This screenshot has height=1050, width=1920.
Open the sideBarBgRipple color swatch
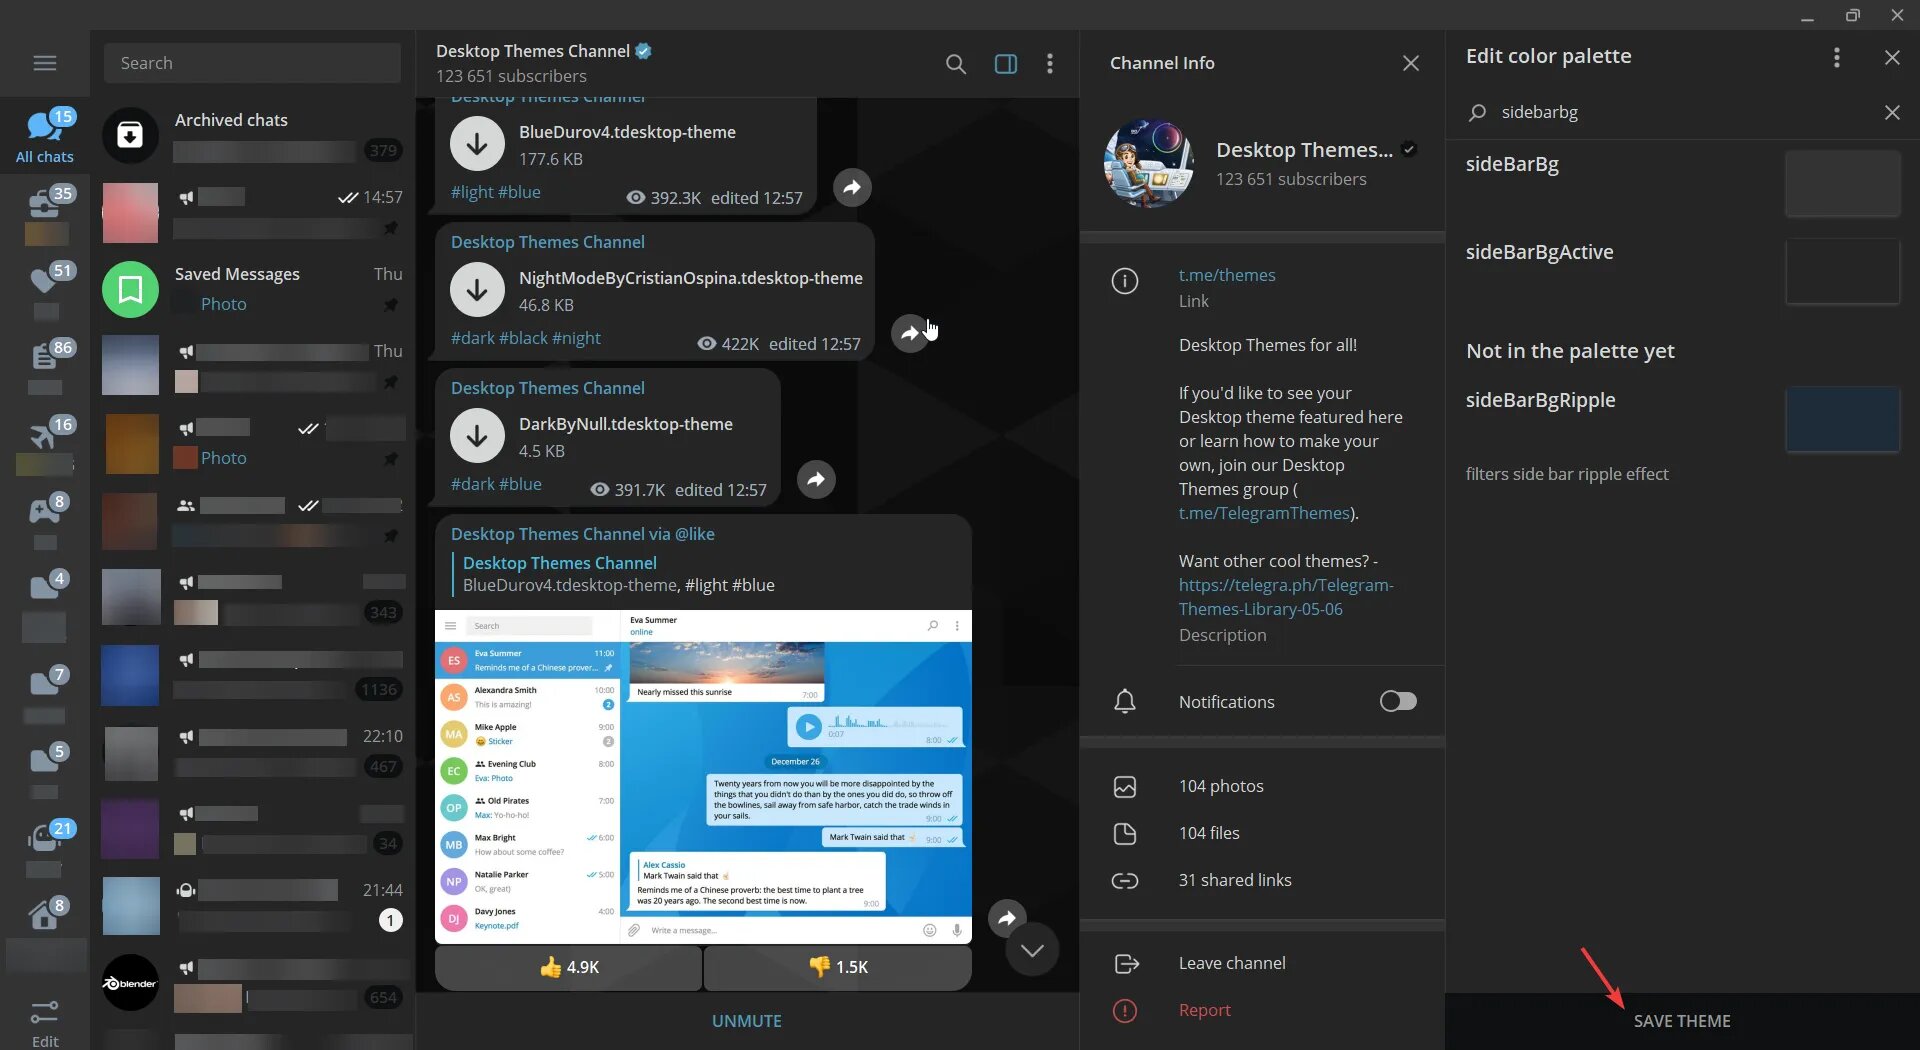(1842, 419)
